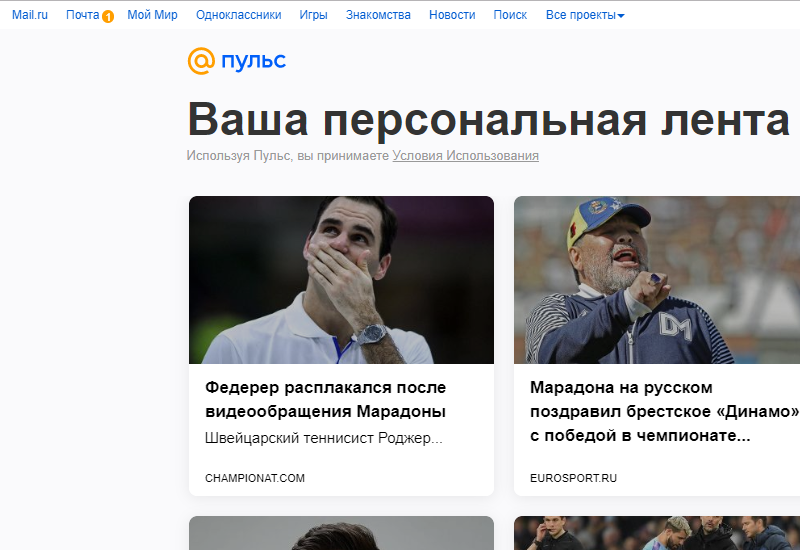Expand the Все проекты dropdown
Image resolution: width=800 pixels, height=550 pixels.
[x=585, y=15]
